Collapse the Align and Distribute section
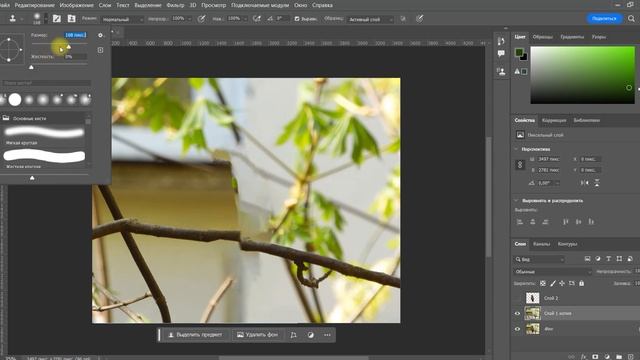The width and height of the screenshot is (640, 360). [516, 201]
